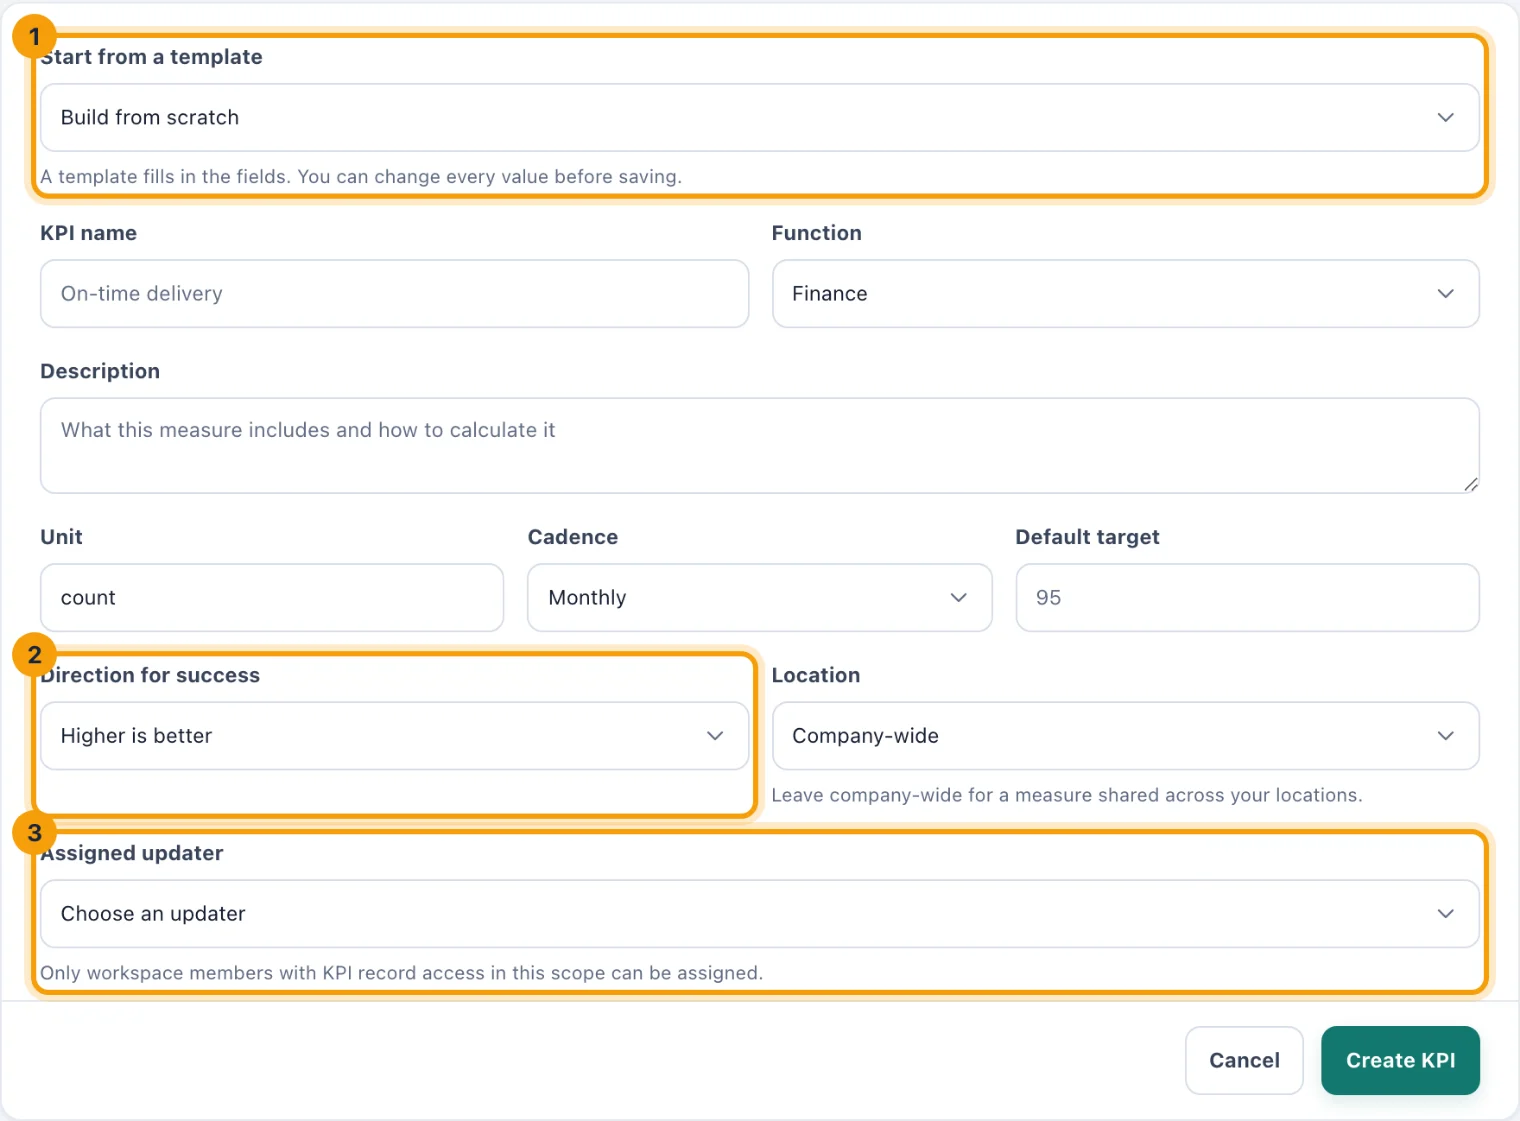Focus the Description text area
This screenshot has width=1520, height=1121.
tap(759, 446)
